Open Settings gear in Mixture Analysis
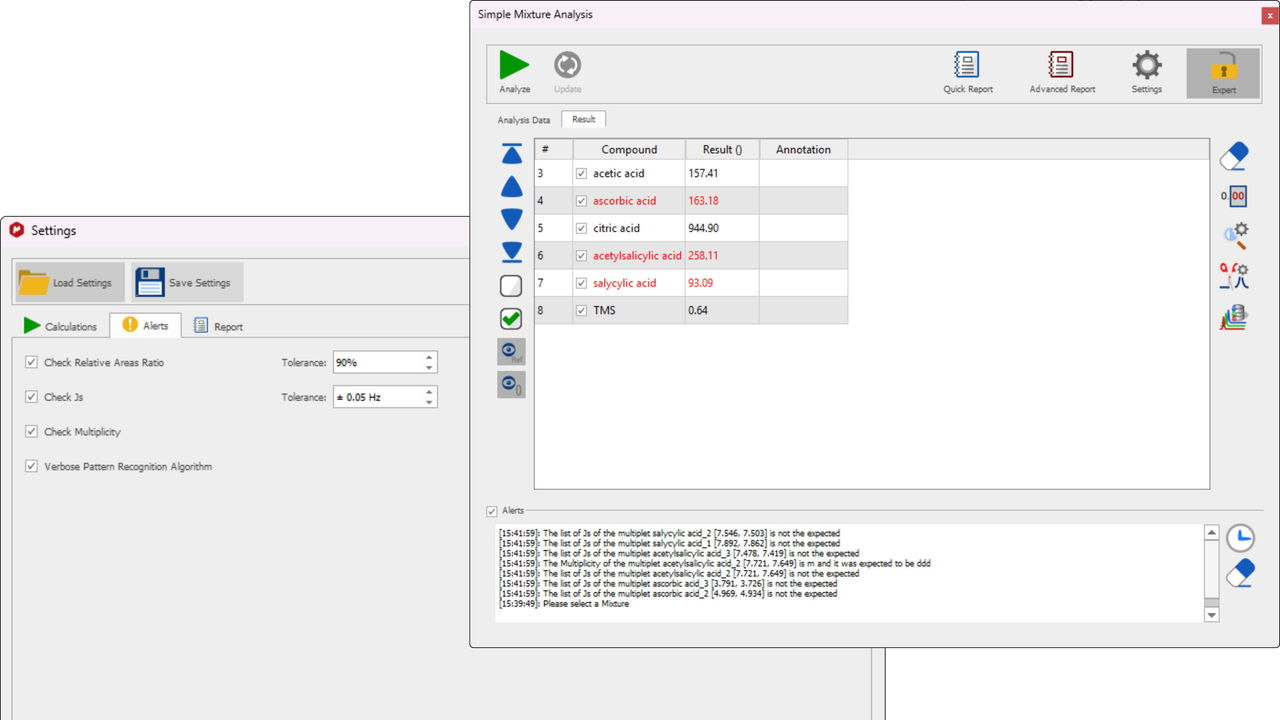Screen dimensions: 1280x720 tap(1147, 72)
